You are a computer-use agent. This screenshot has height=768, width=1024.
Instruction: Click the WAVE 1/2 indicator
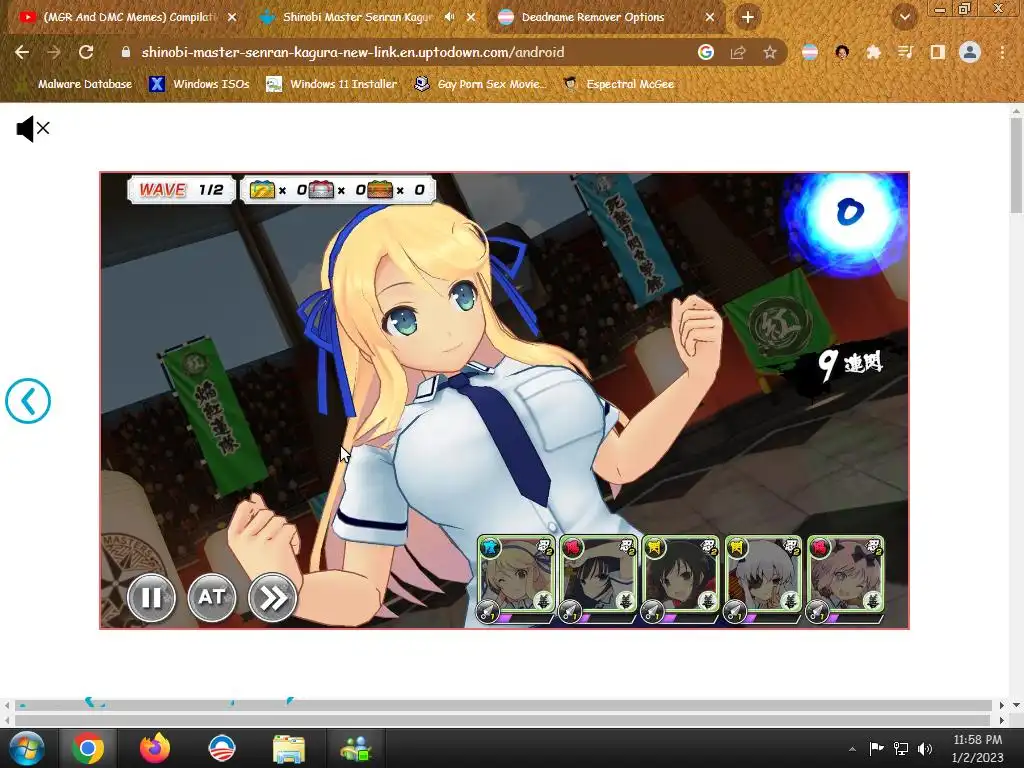(181, 190)
